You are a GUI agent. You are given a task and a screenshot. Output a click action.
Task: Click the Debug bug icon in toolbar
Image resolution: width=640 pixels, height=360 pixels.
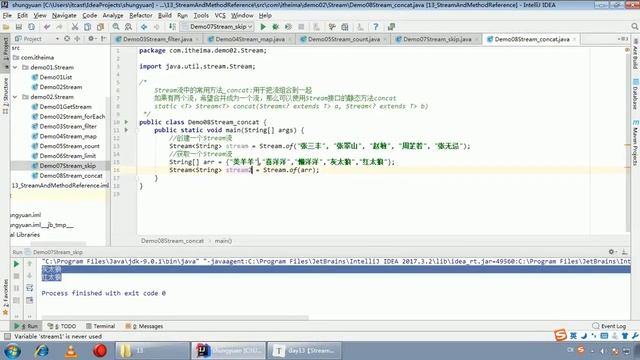point(276,27)
